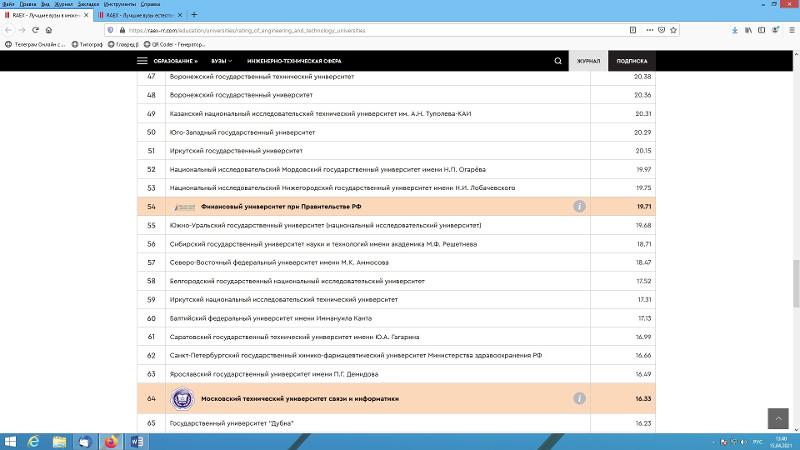Open the site hamburger menu
Image resolution: width=800 pixels, height=450 pixels.
pyautogui.click(x=142, y=61)
